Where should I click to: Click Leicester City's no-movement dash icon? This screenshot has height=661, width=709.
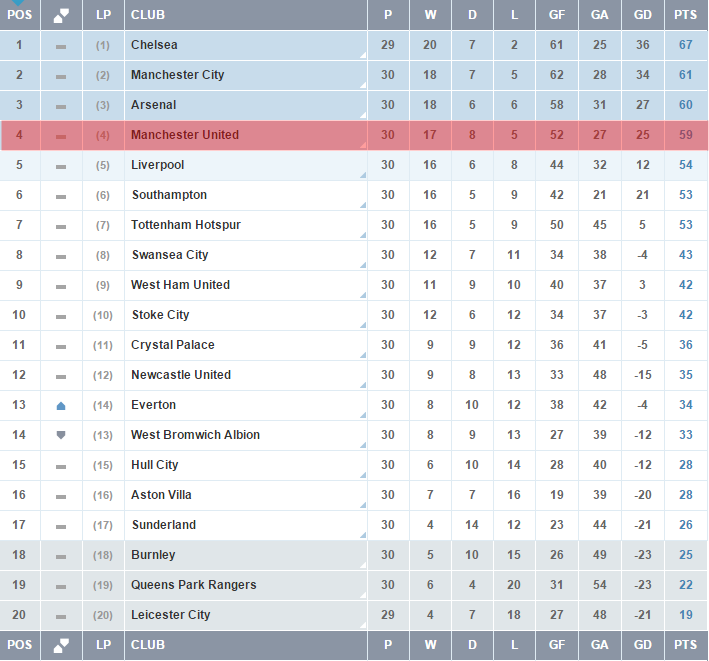(61, 616)
